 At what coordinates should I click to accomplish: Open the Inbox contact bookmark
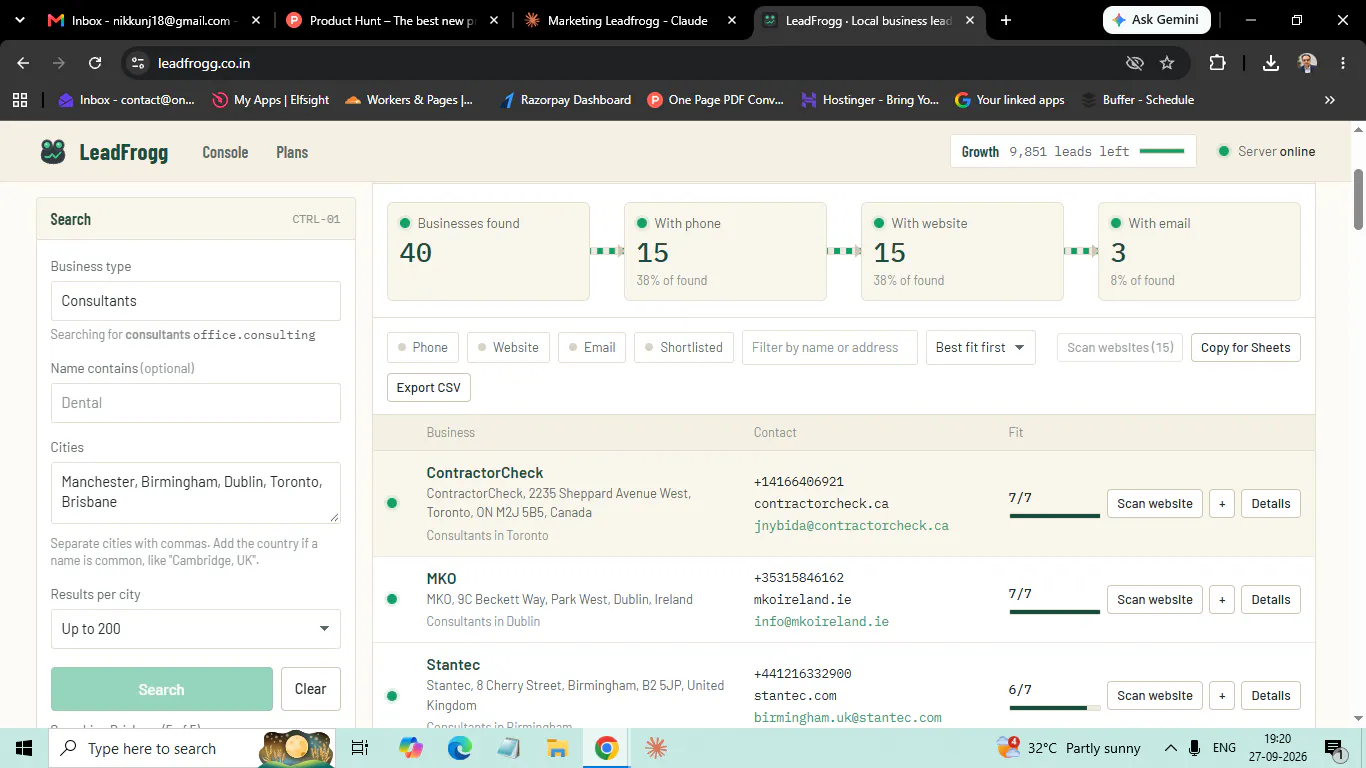pos(127,100)
